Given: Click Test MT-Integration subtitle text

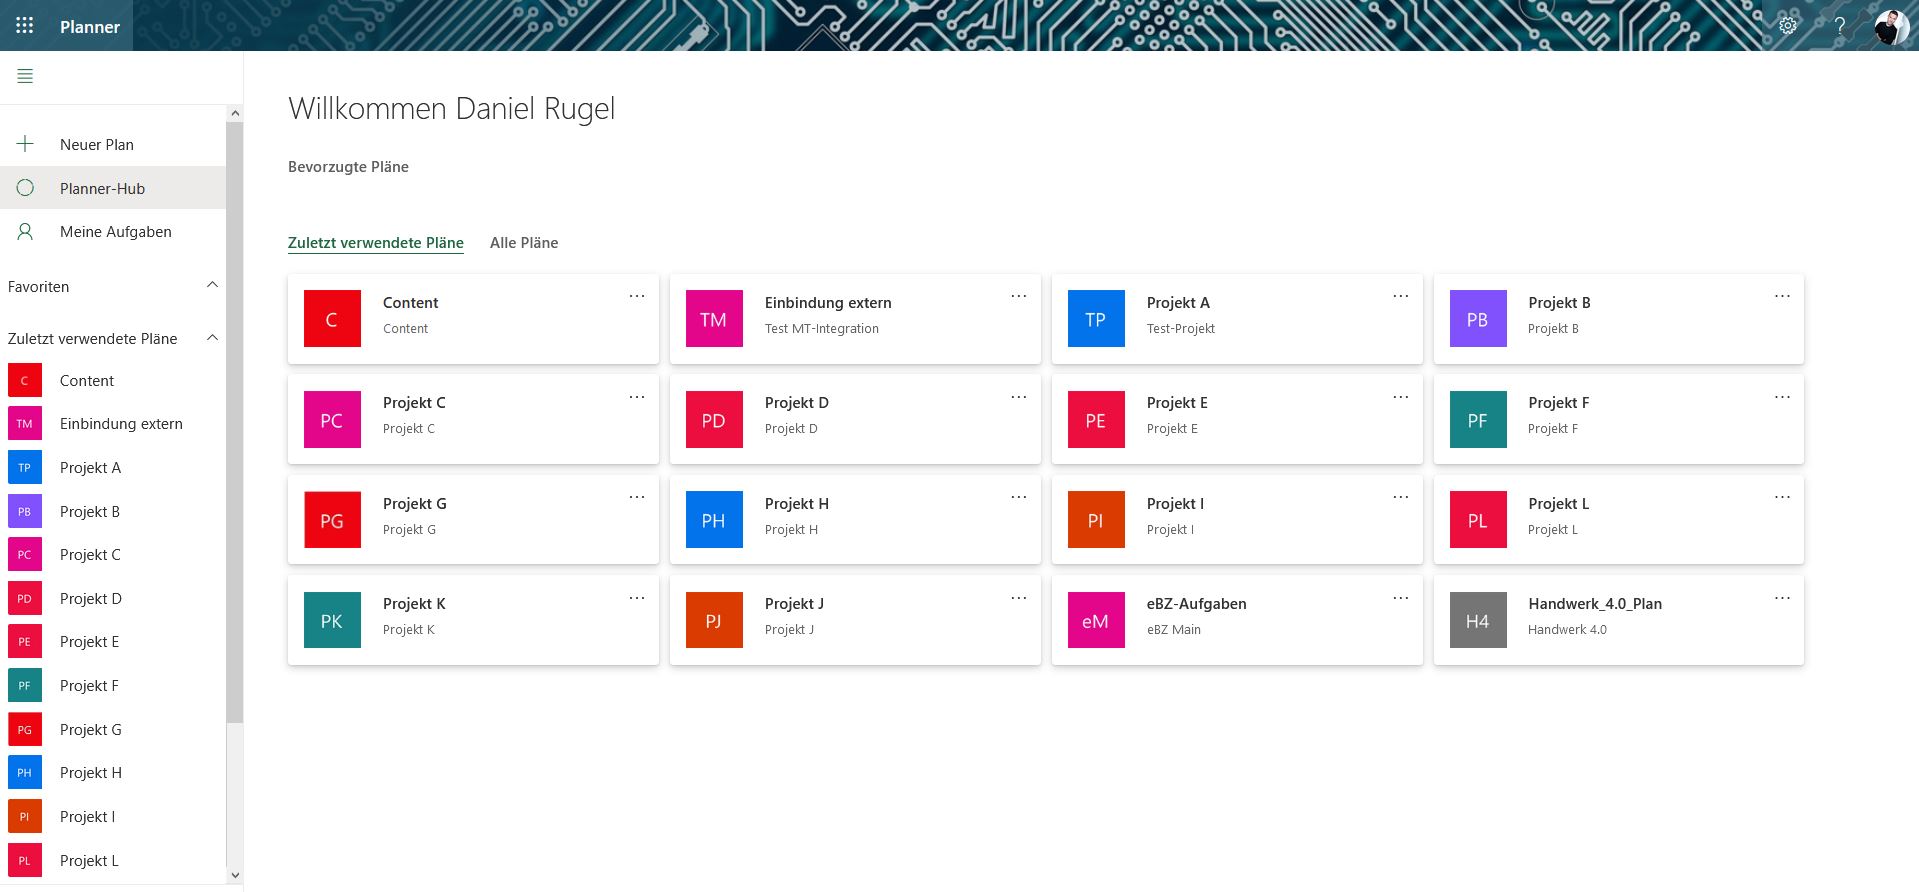Looking at the screenshot, I should [x=822, y=328].
